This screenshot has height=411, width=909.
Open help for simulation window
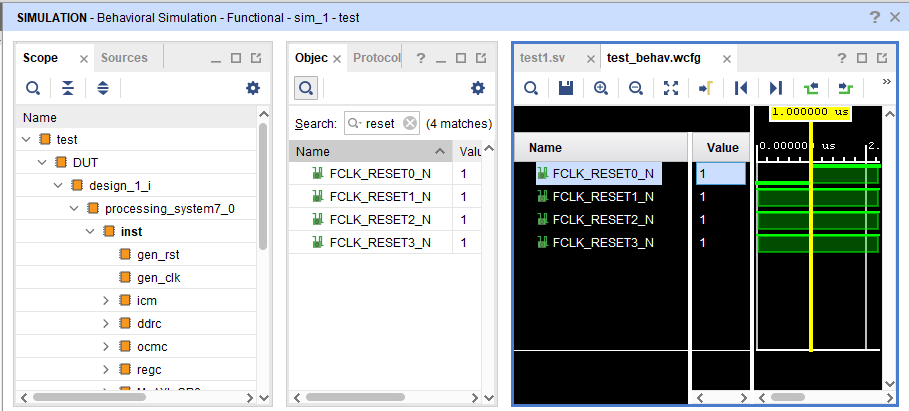[x=875, y=17]
